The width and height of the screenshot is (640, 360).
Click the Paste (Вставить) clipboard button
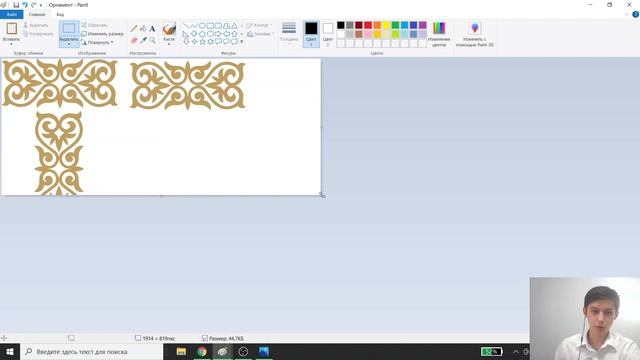(x=11, y=29)
